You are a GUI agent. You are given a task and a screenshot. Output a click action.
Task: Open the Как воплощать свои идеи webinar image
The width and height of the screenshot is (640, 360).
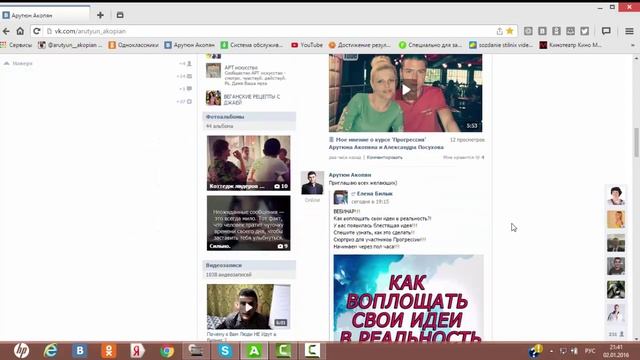(409, 298)
